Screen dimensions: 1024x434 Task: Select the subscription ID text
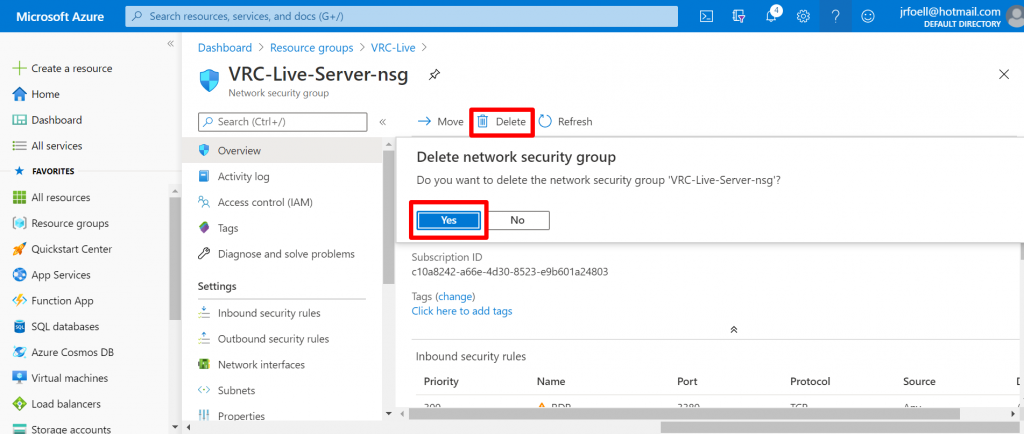[x=510, y=271]
